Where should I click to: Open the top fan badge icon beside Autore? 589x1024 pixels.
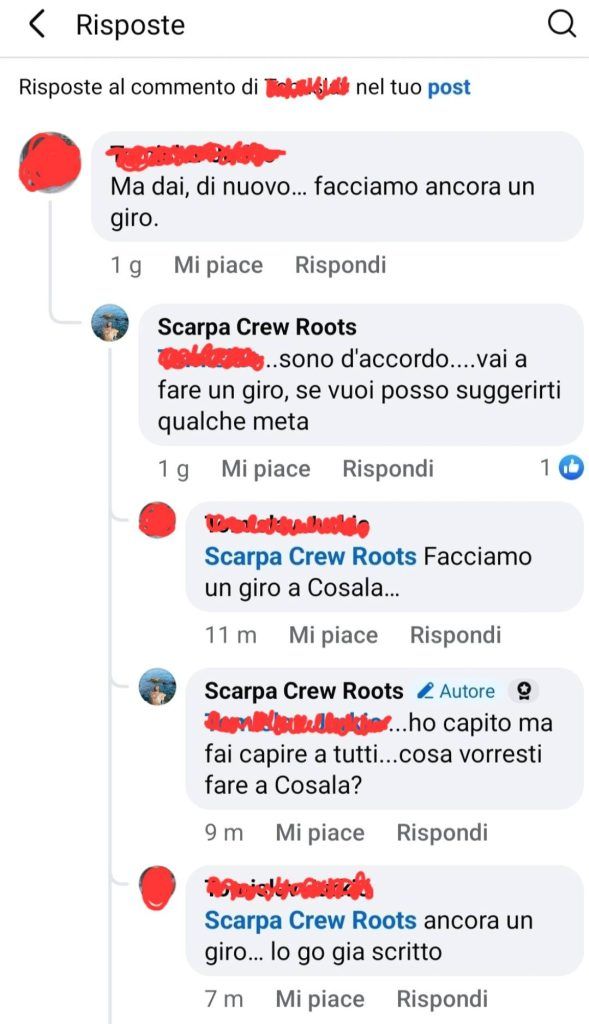coord(522,692)
